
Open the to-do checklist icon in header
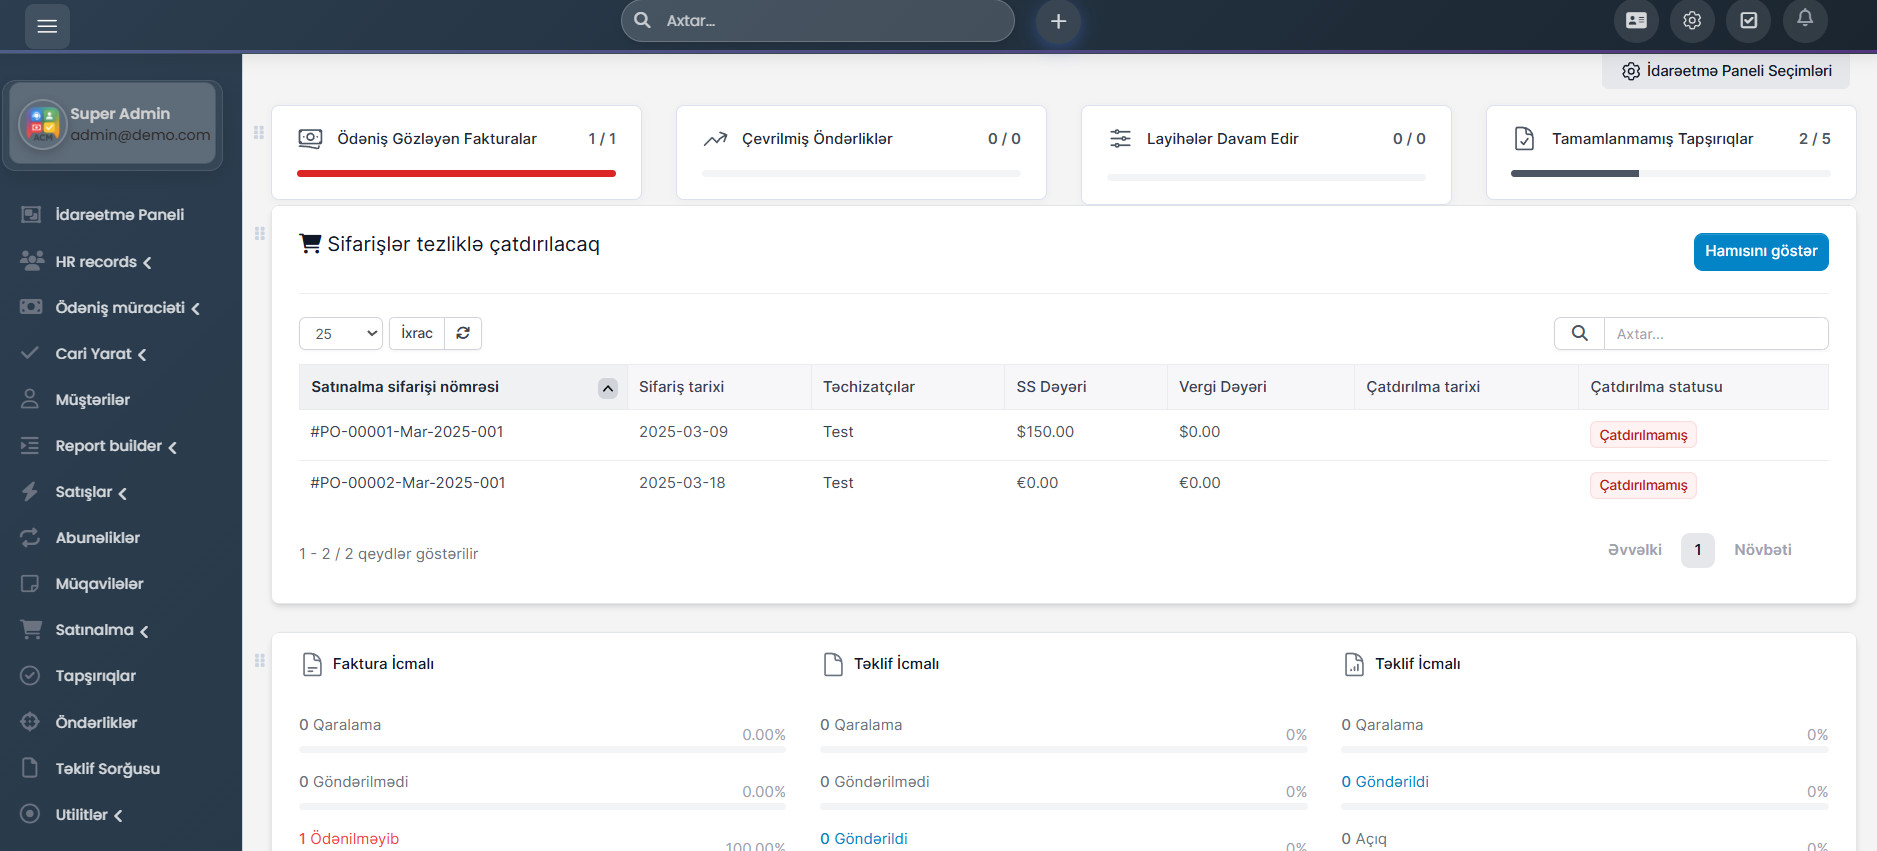click(1748, 21)
